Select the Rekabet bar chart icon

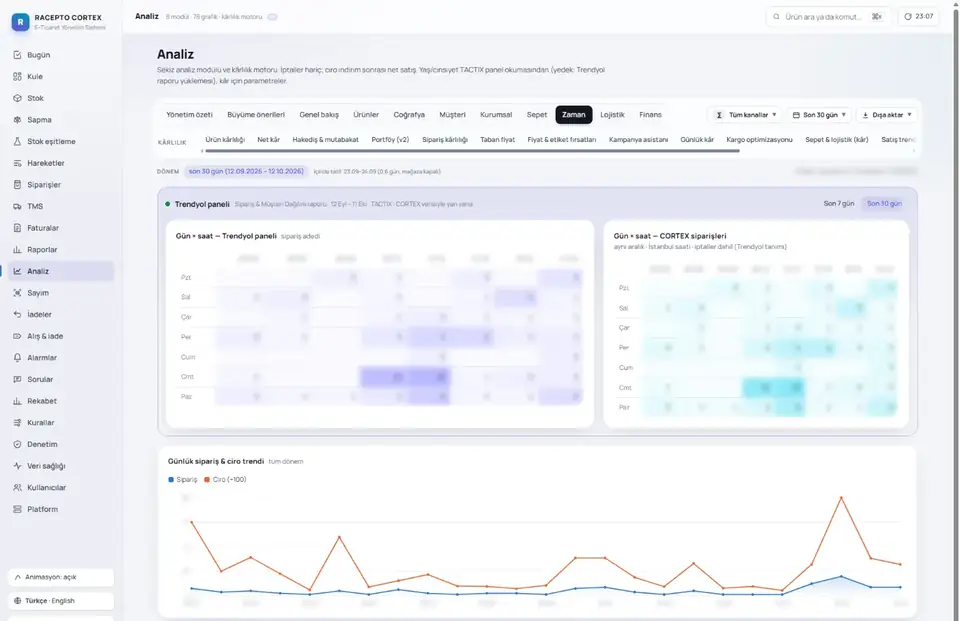(x=17, y=401)
